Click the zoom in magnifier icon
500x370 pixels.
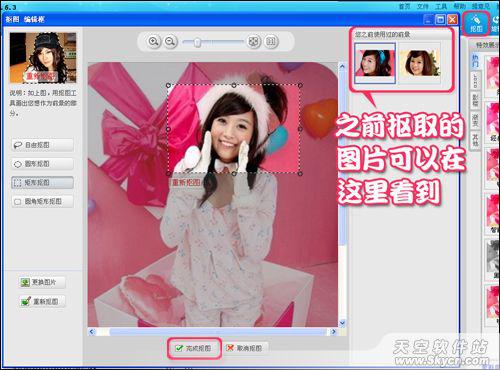point(154,42)
